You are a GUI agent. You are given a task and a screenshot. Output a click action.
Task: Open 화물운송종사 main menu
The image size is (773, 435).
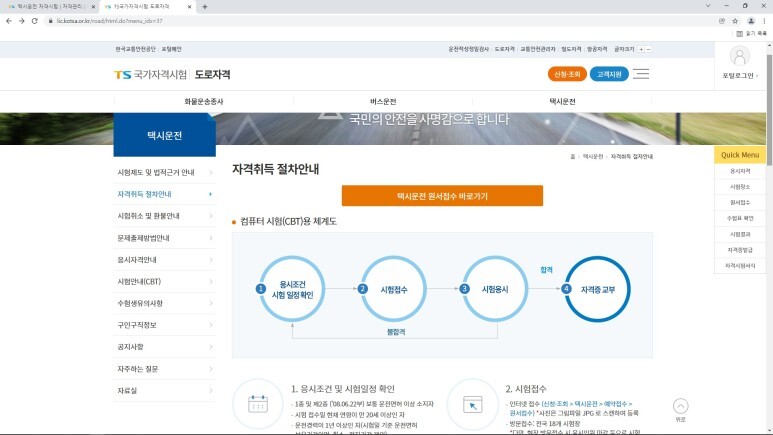(204, 102)
